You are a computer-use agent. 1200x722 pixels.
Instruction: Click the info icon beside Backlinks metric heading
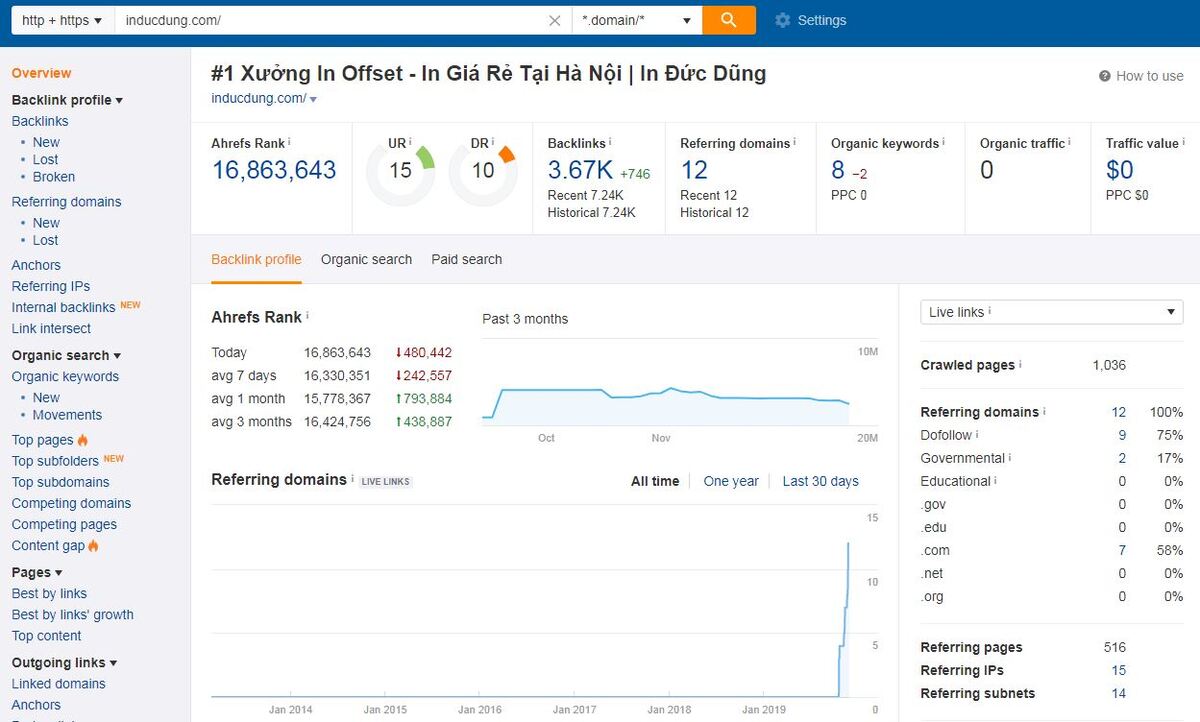click(x=610, y=142)
